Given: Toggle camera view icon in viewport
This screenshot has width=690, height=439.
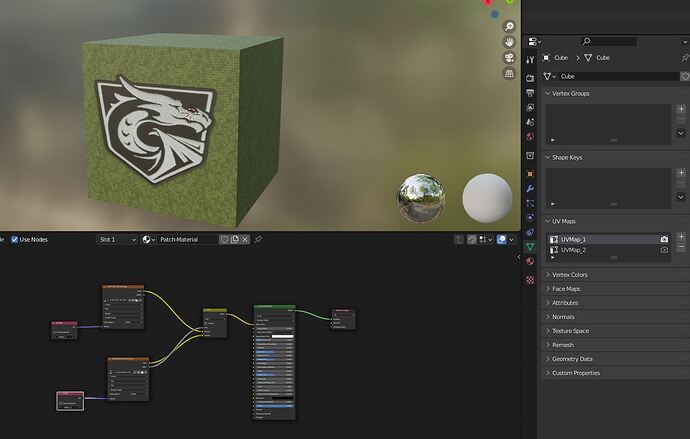Looking at the screenshot, I should [509, 58].
